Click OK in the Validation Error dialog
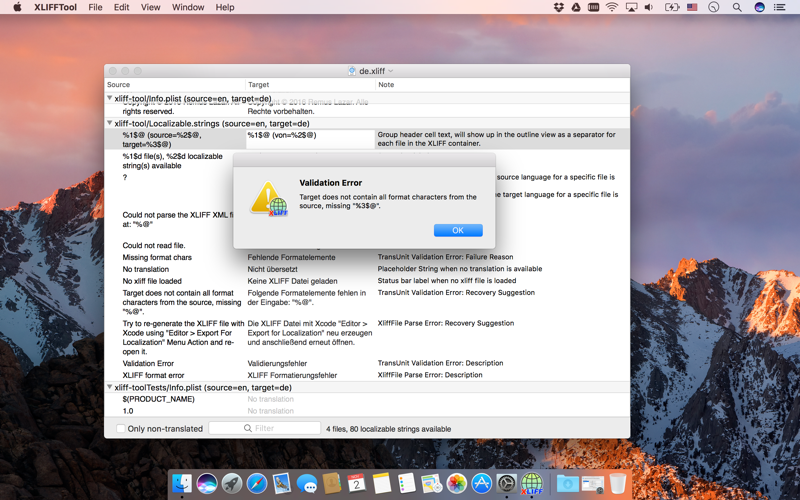This screenshot has width=800, height=500. [x=458, y=230]
